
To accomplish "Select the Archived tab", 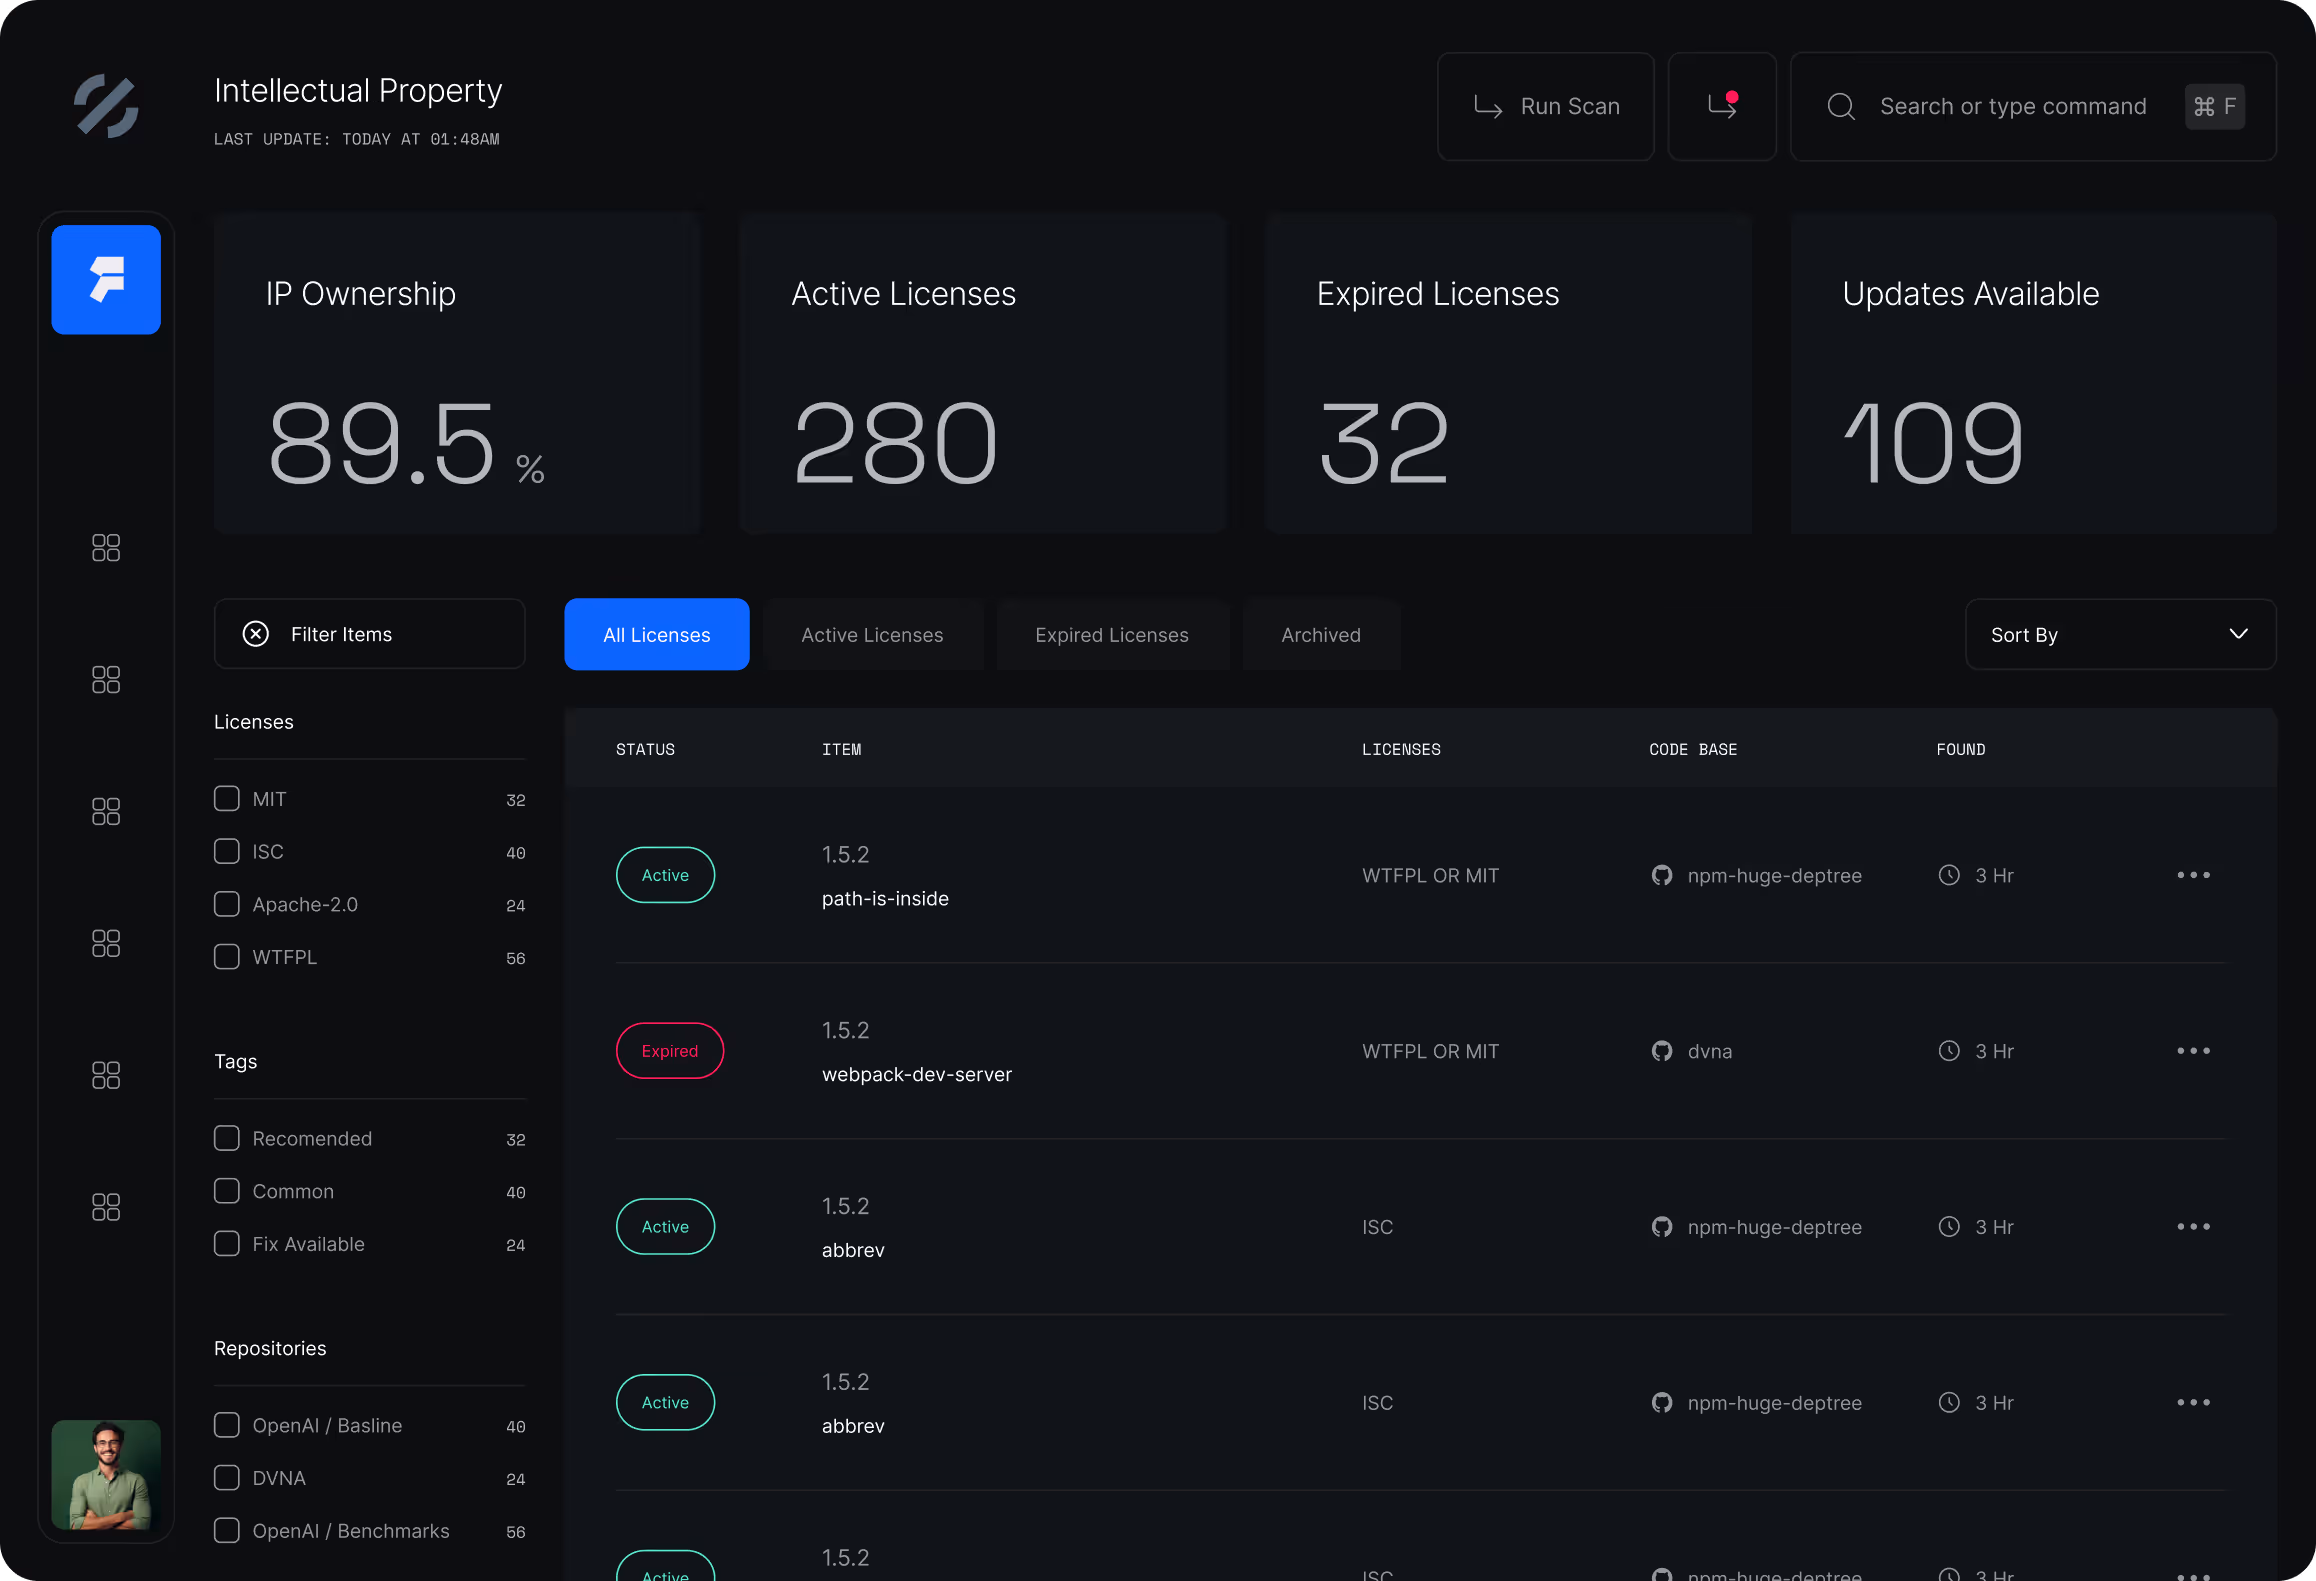I will click(x=1321, y=635).
